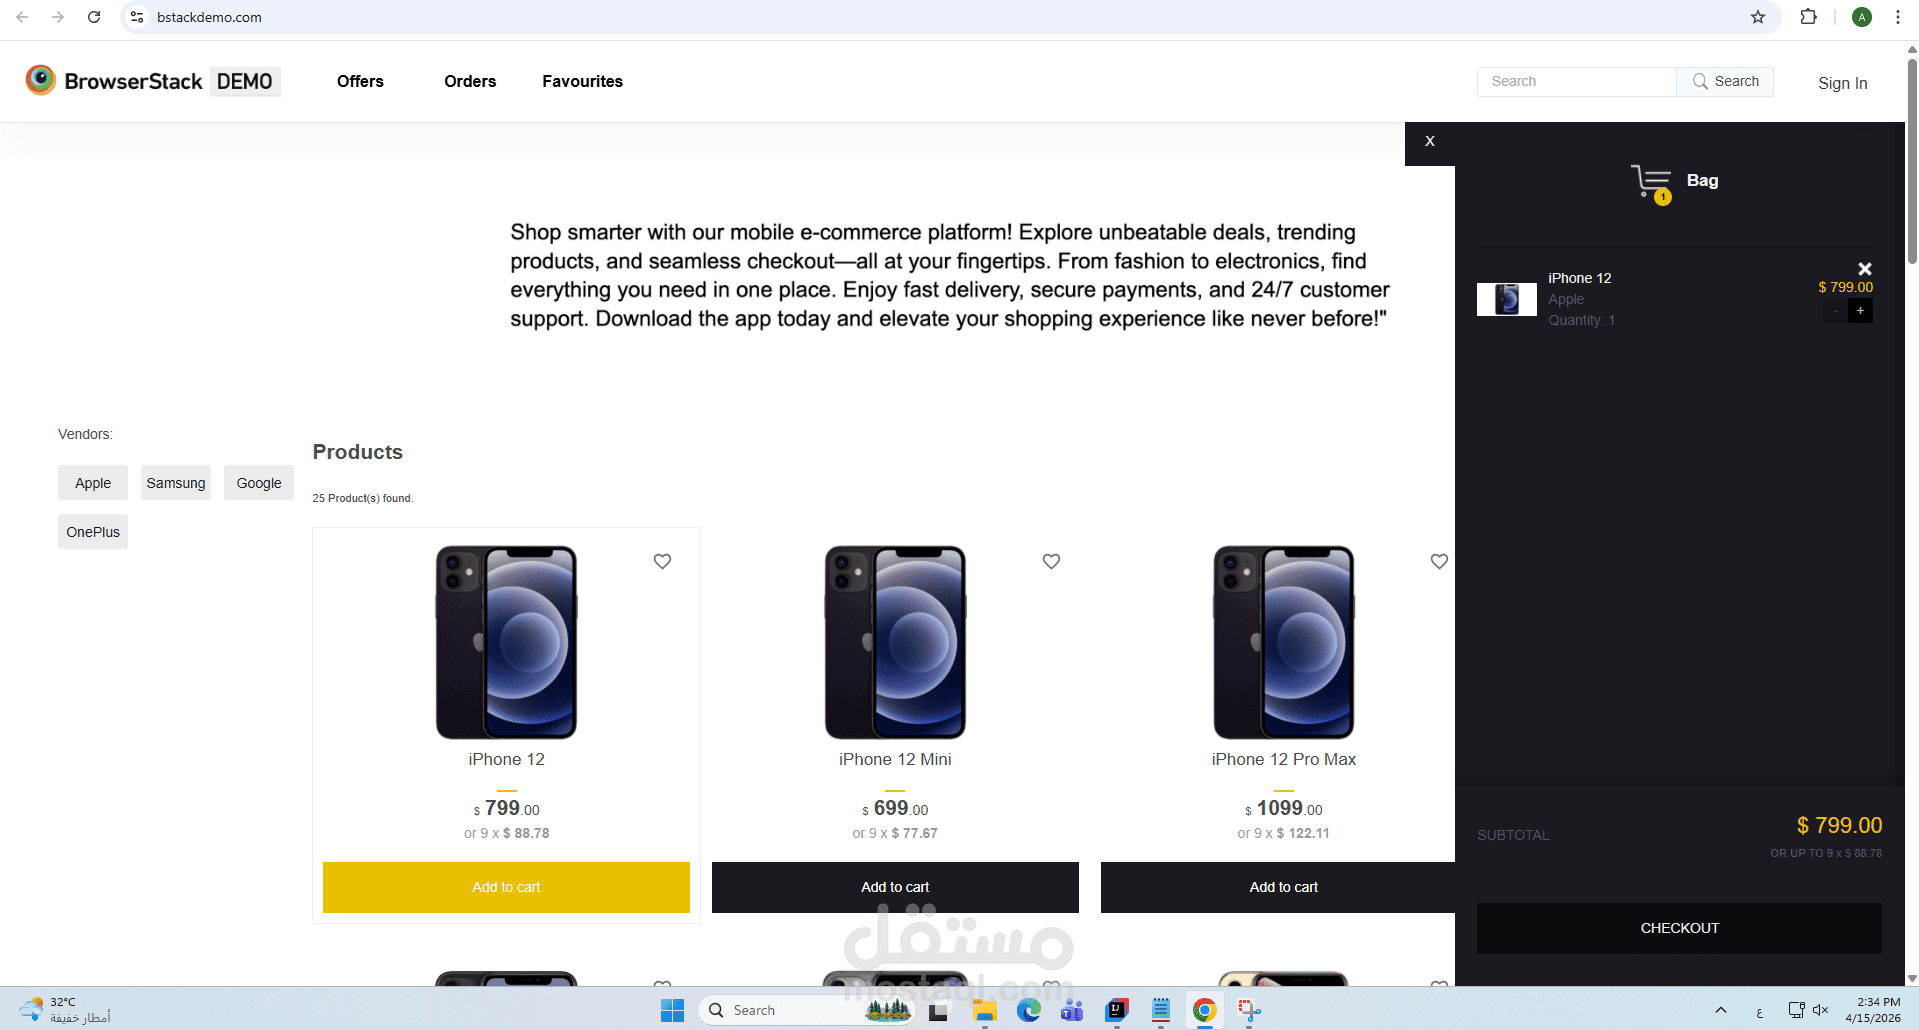Filter products by the OnePlus vendor
Screen dimensions: 1919x1030
click(x=93, y=532)
